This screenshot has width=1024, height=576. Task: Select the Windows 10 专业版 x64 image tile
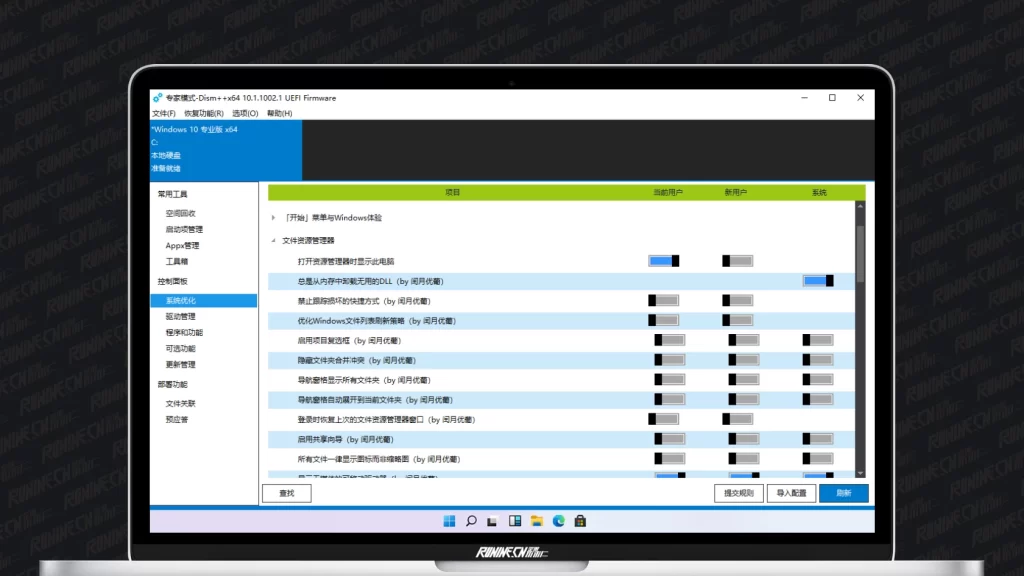[225, 149]
